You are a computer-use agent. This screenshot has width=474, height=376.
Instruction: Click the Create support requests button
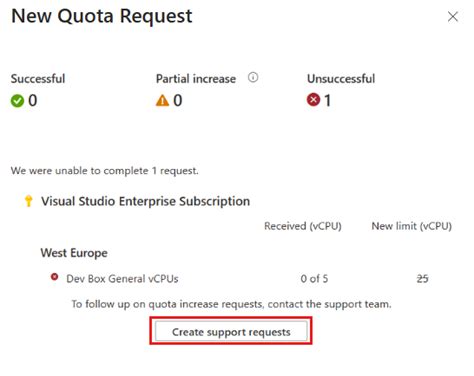pos(231,331)
